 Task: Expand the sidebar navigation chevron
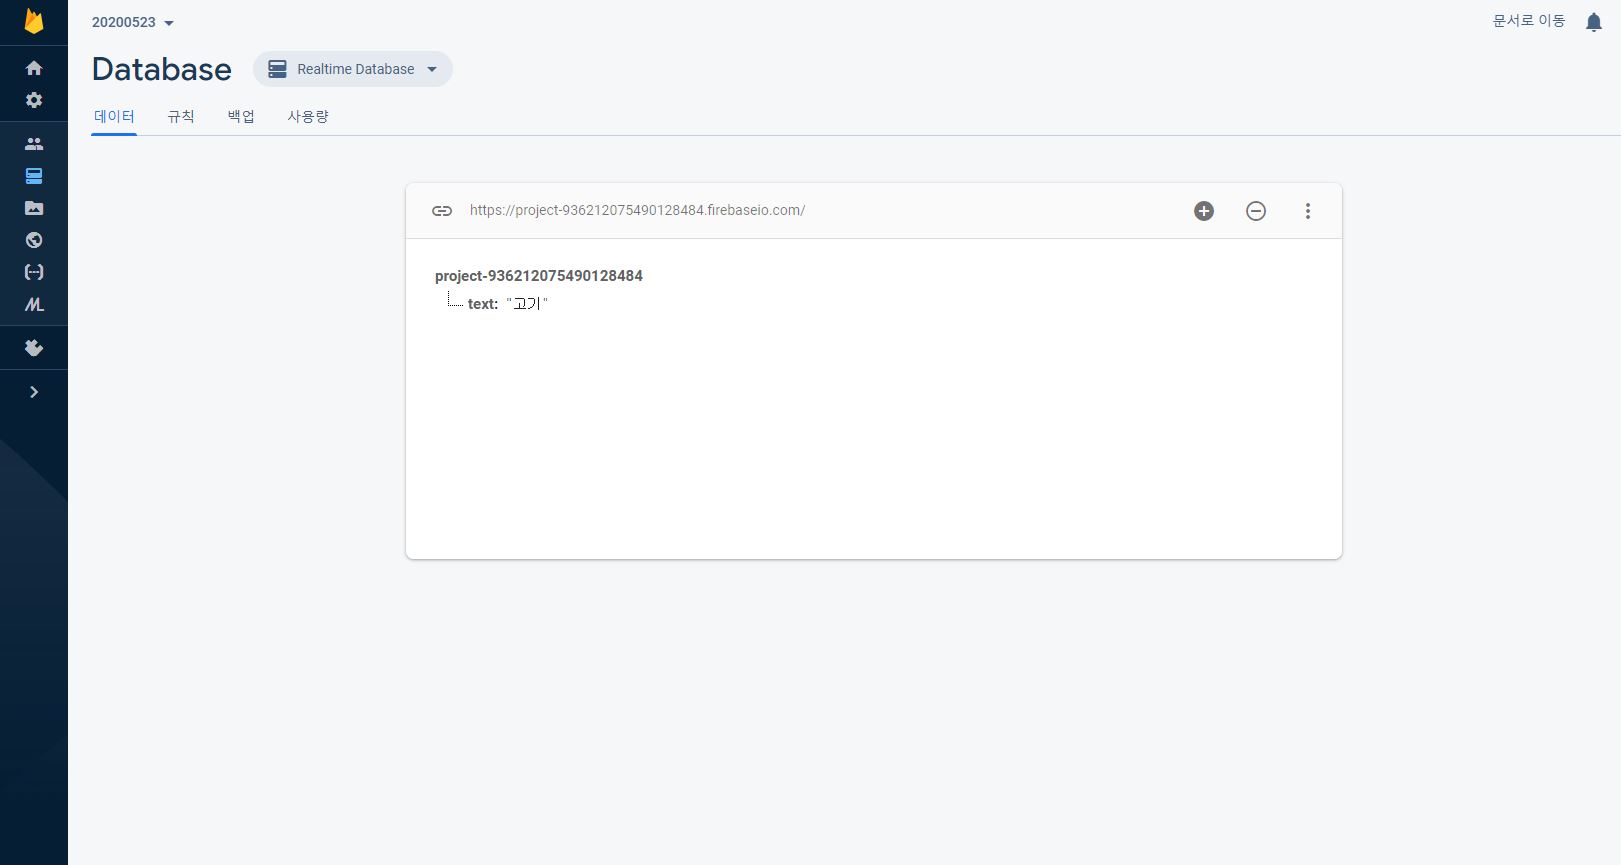click(34, 392)
